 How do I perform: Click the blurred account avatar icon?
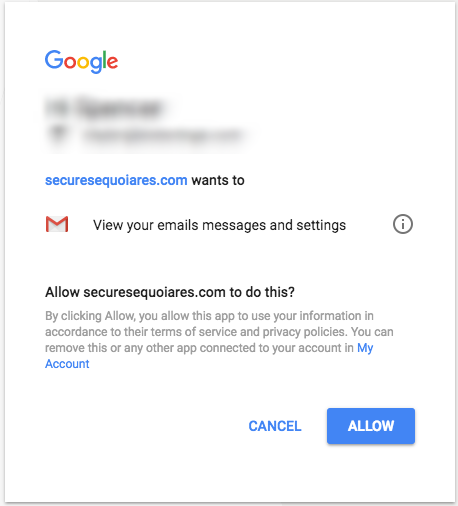pyautogui.click(x=58, y=134)
